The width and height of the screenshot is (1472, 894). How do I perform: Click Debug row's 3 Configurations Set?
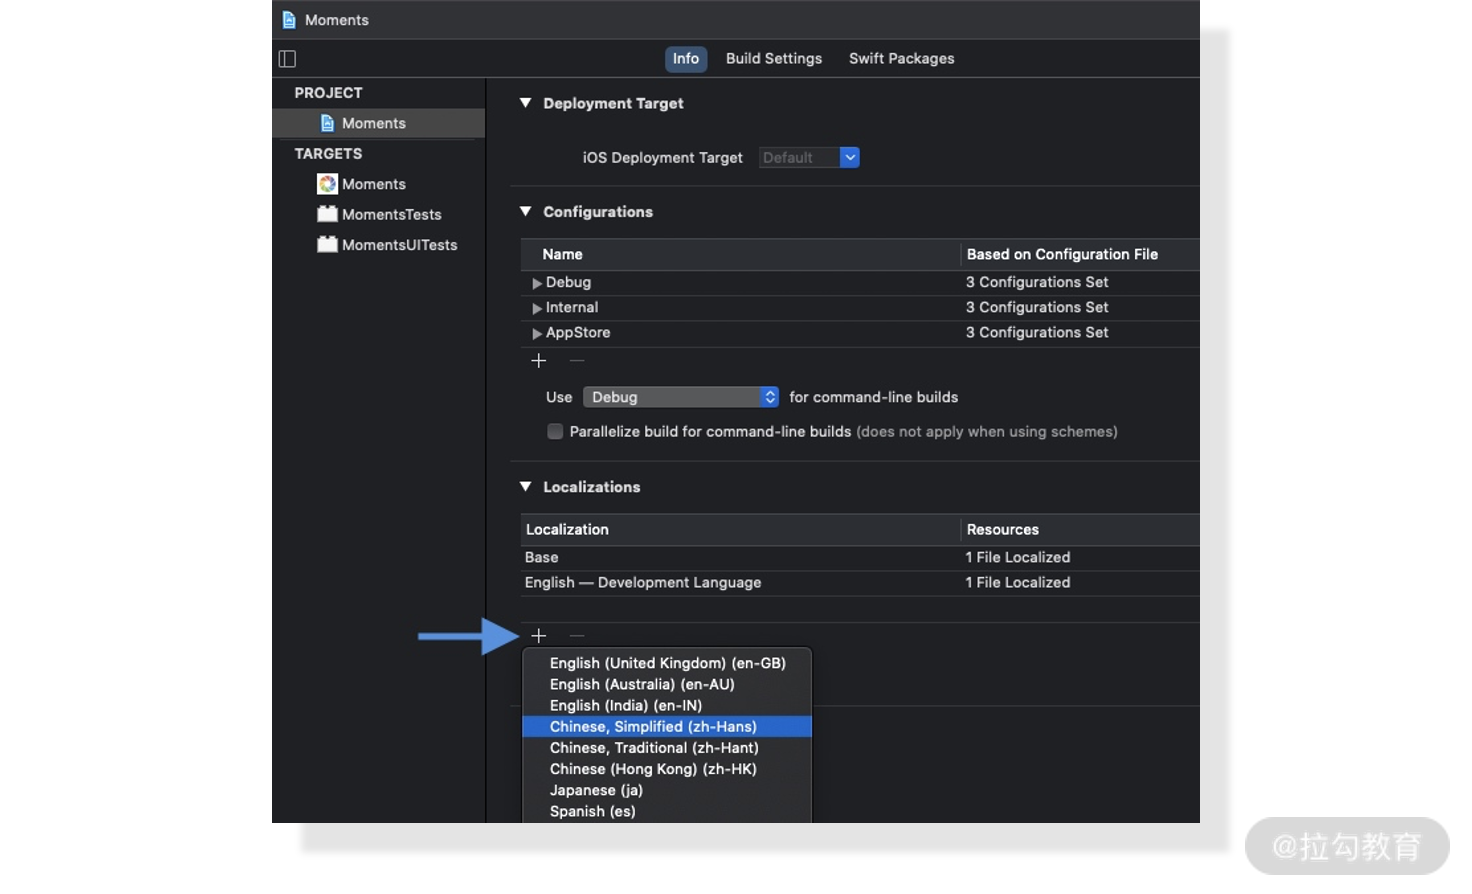[x=1037, y=282]
